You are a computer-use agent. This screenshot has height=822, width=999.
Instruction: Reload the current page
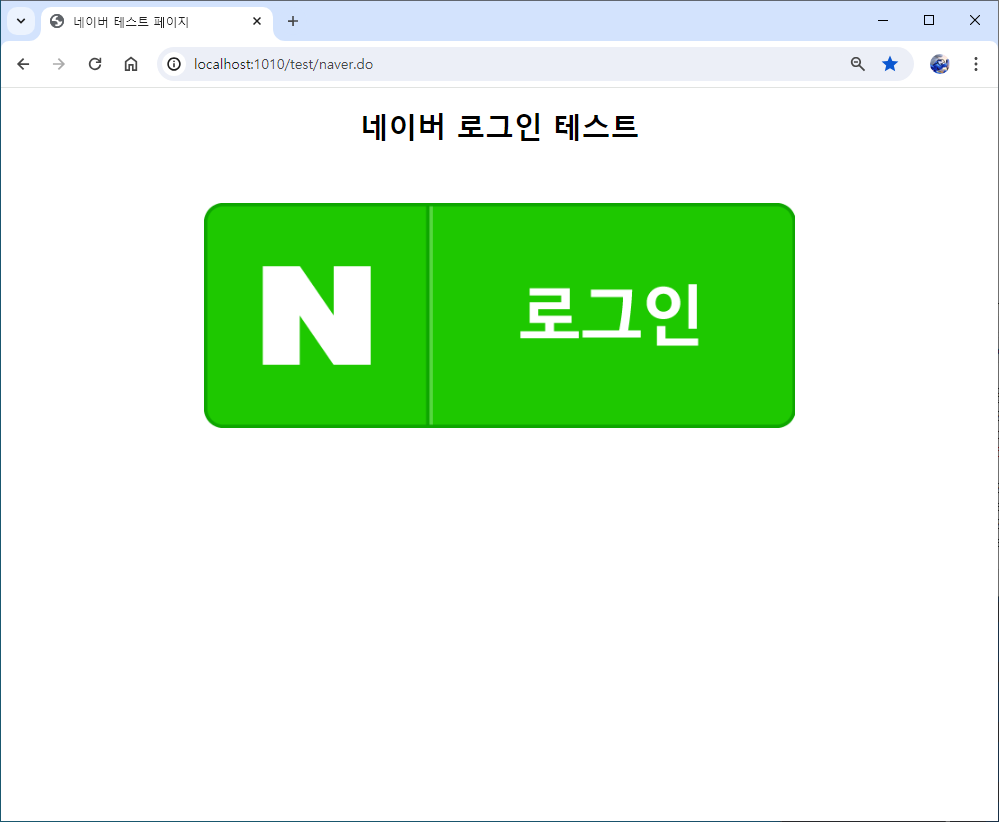coord(95,64)
